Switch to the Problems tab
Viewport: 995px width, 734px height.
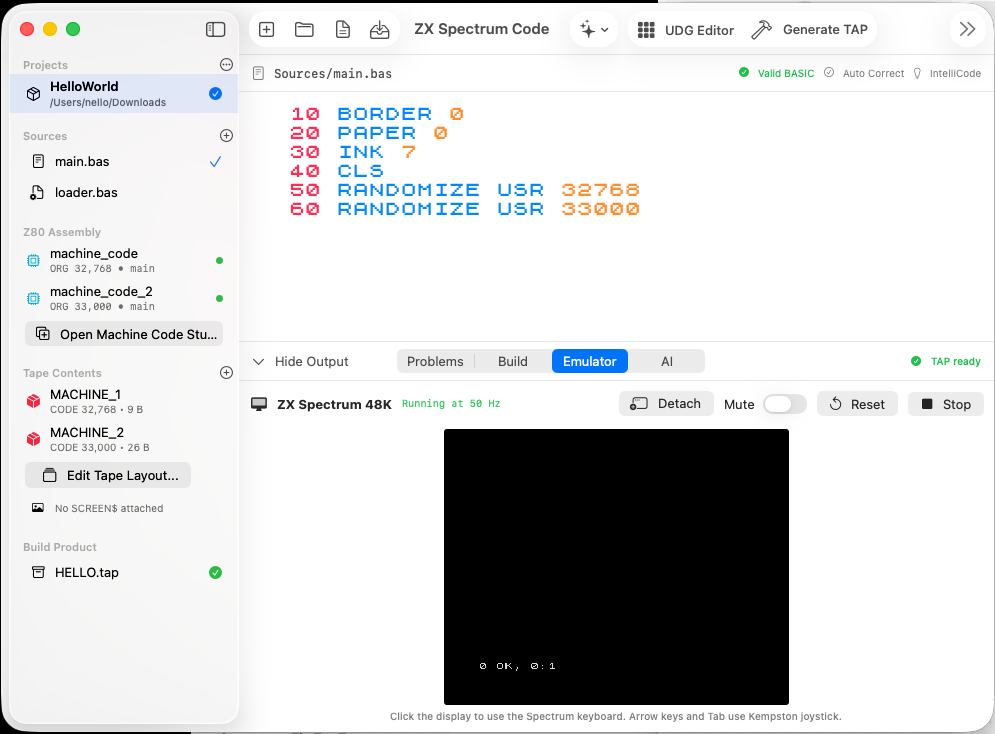coord(435,362)
